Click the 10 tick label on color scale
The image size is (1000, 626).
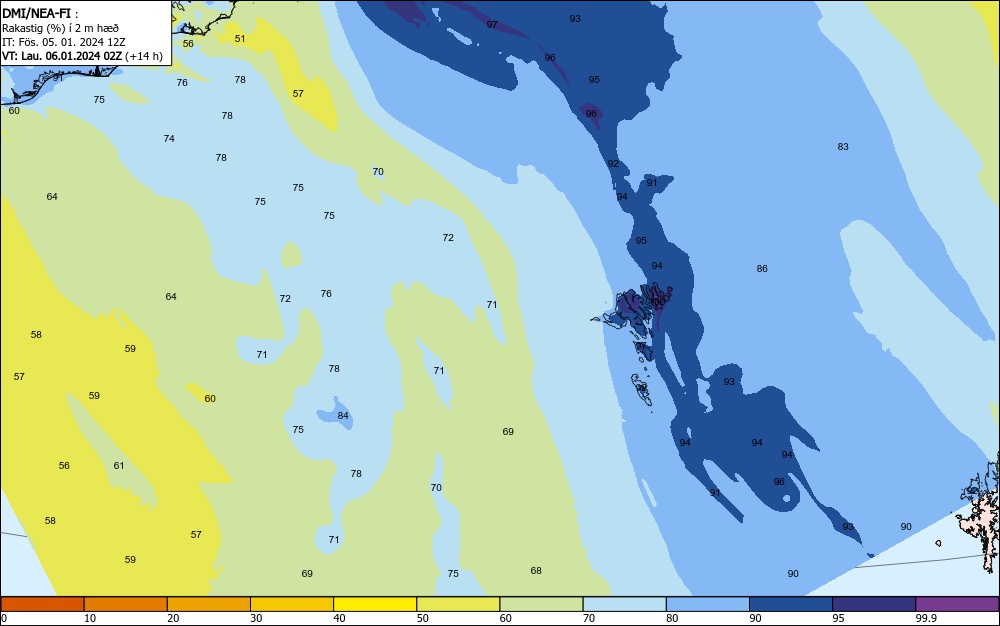90,618
